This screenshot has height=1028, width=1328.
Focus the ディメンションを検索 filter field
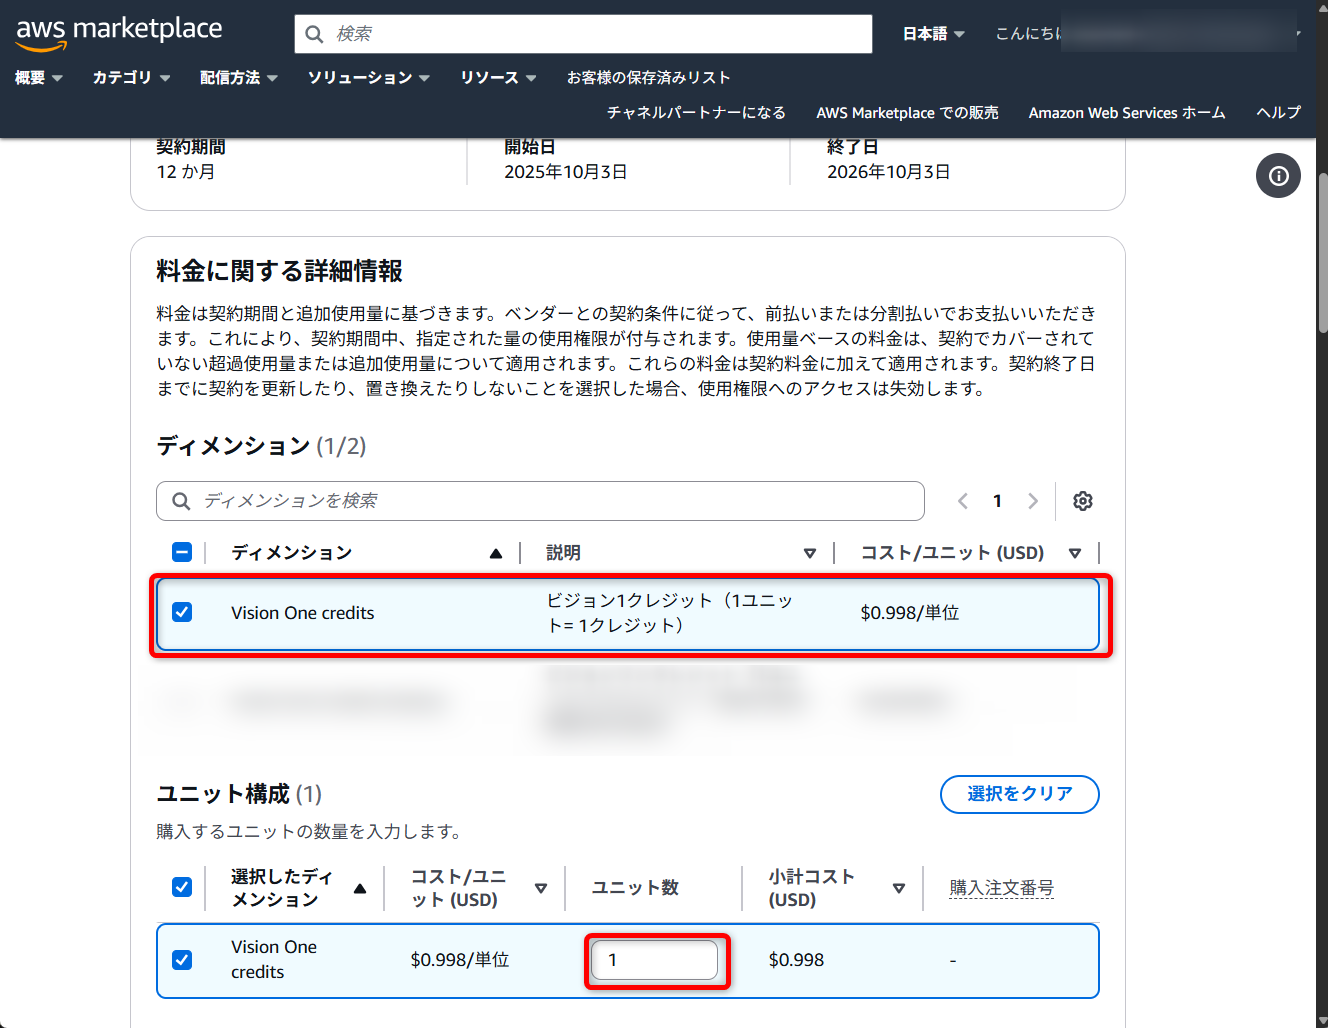point(540,501)
